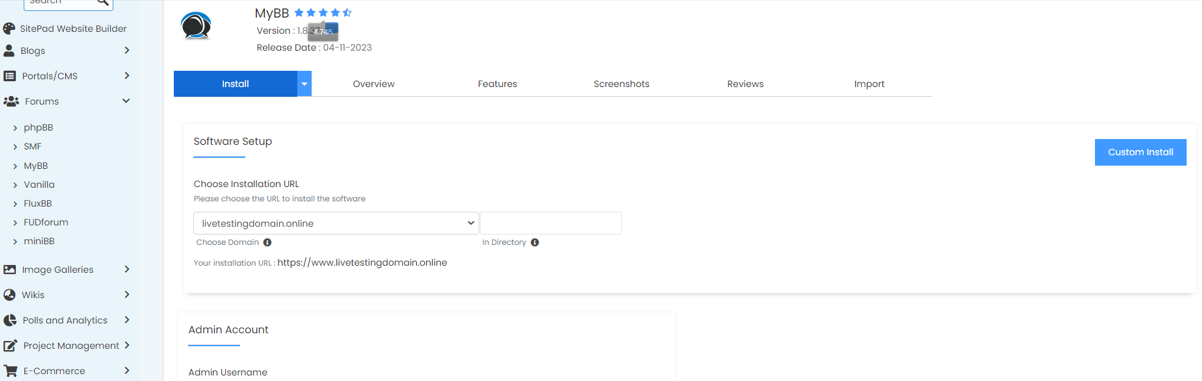Click the Custom Install button

pos(1140,152)
